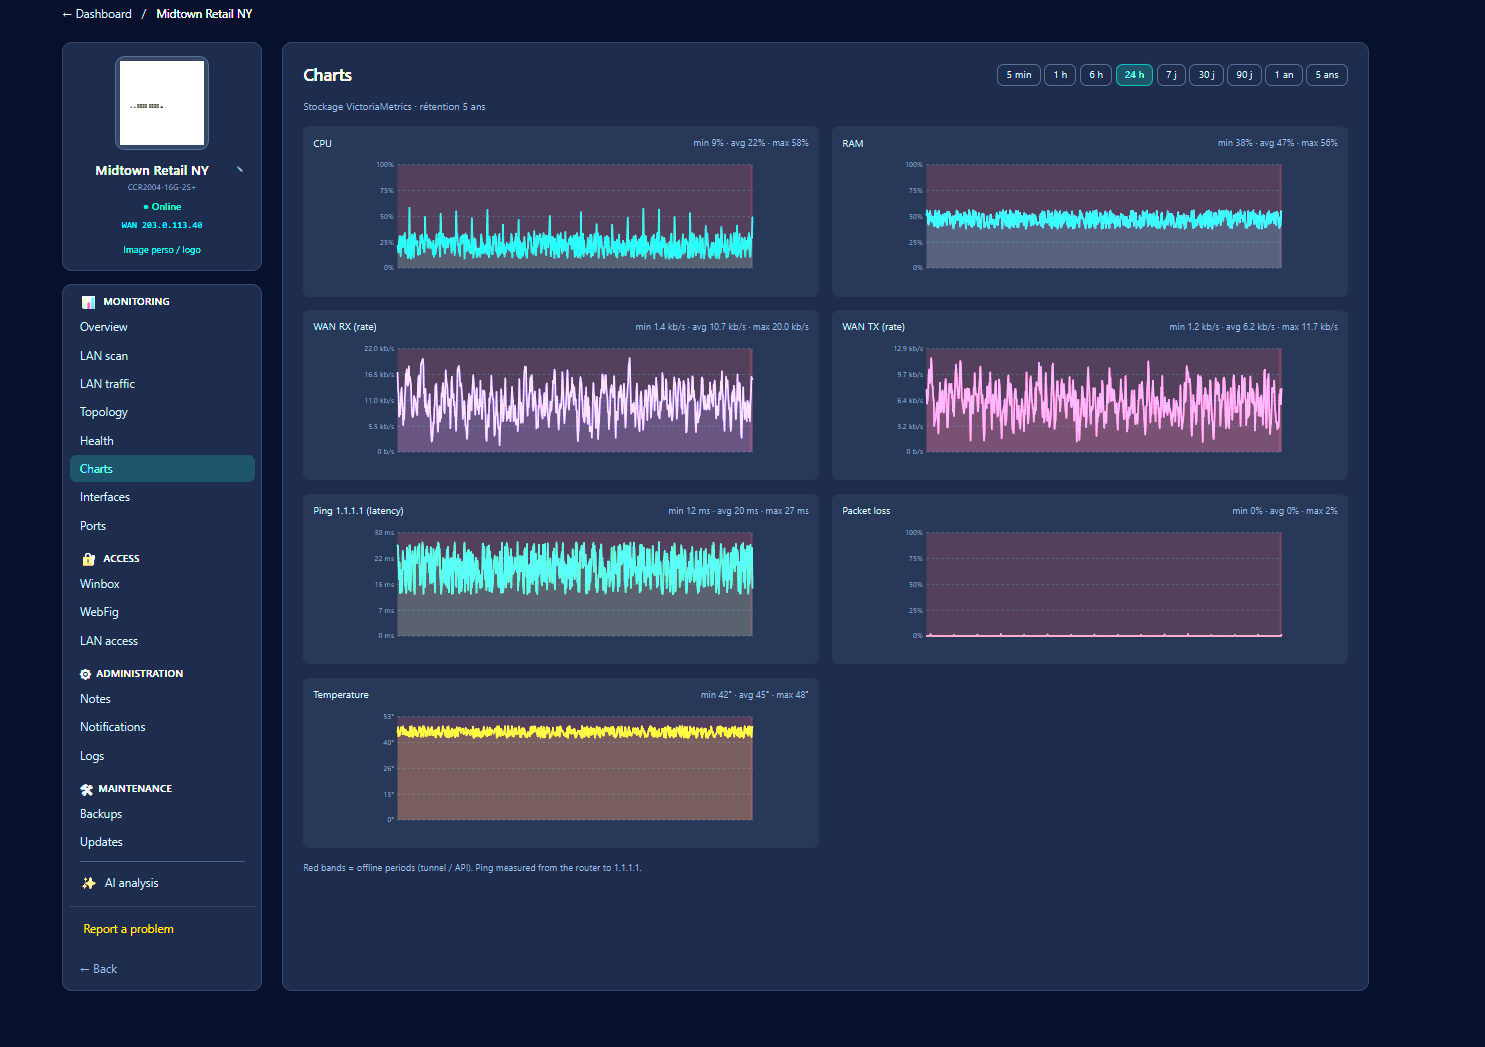The image size is (1485, 1047).
Task: Click the Monitoring section chart icon
Action: 88,302
